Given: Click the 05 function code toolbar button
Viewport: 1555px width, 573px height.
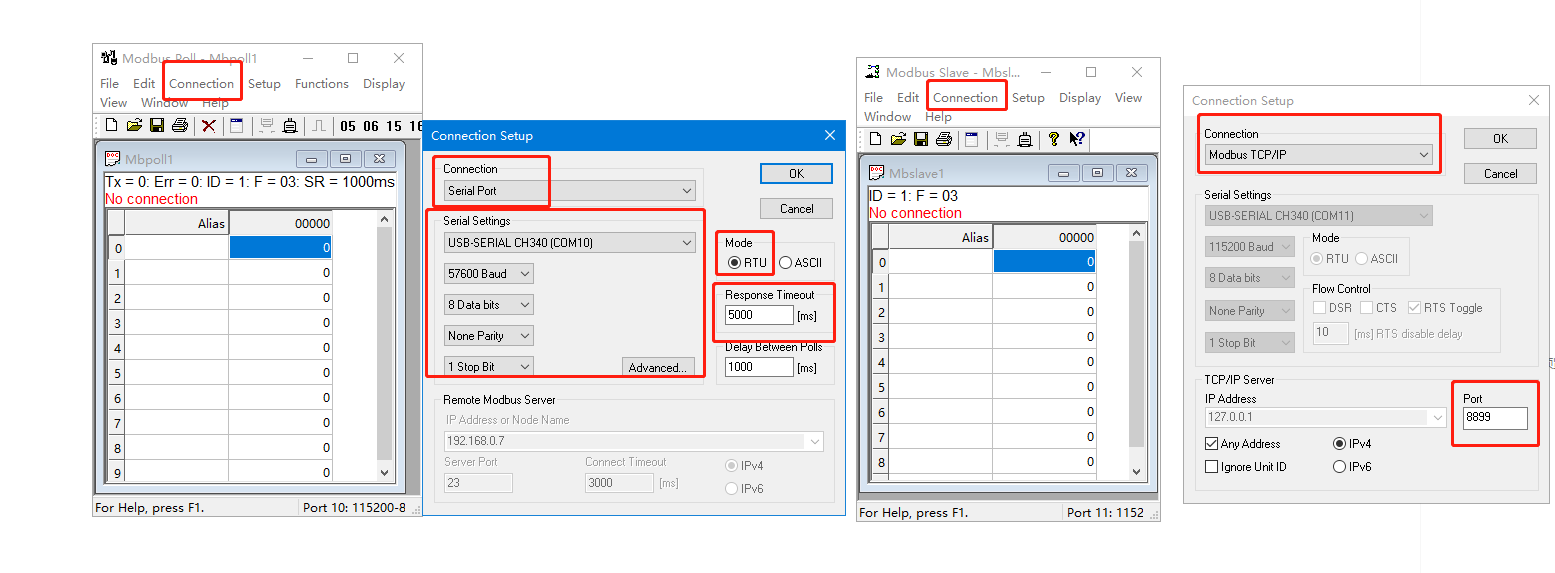Looking at the screenshot, I should (x=348, y=126).
